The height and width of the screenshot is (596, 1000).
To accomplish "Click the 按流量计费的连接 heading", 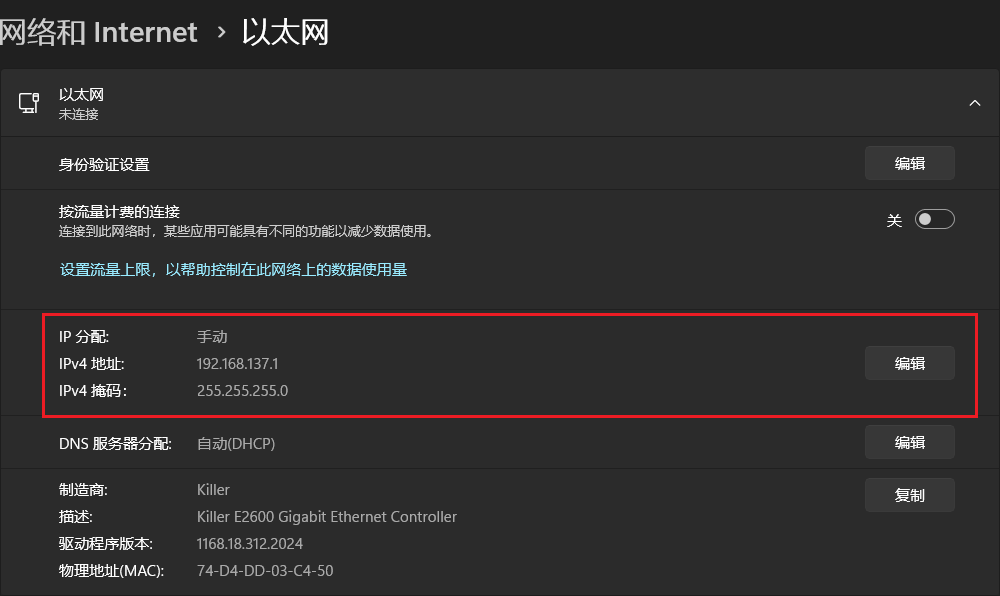I will [119, 212].
